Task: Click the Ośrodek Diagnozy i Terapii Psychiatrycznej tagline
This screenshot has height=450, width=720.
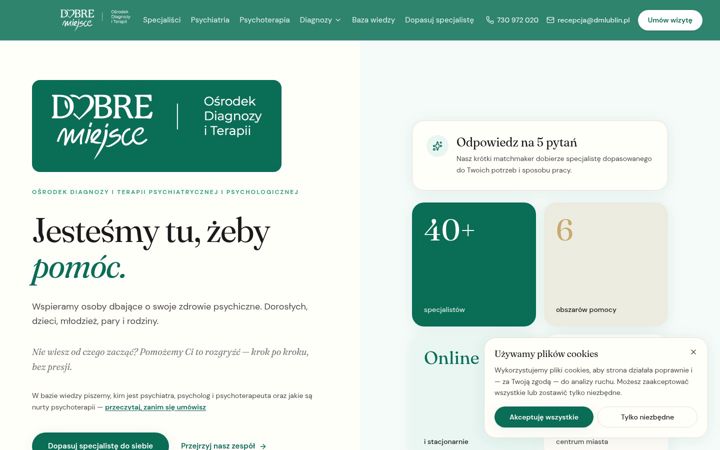Action: click(165, 192)
